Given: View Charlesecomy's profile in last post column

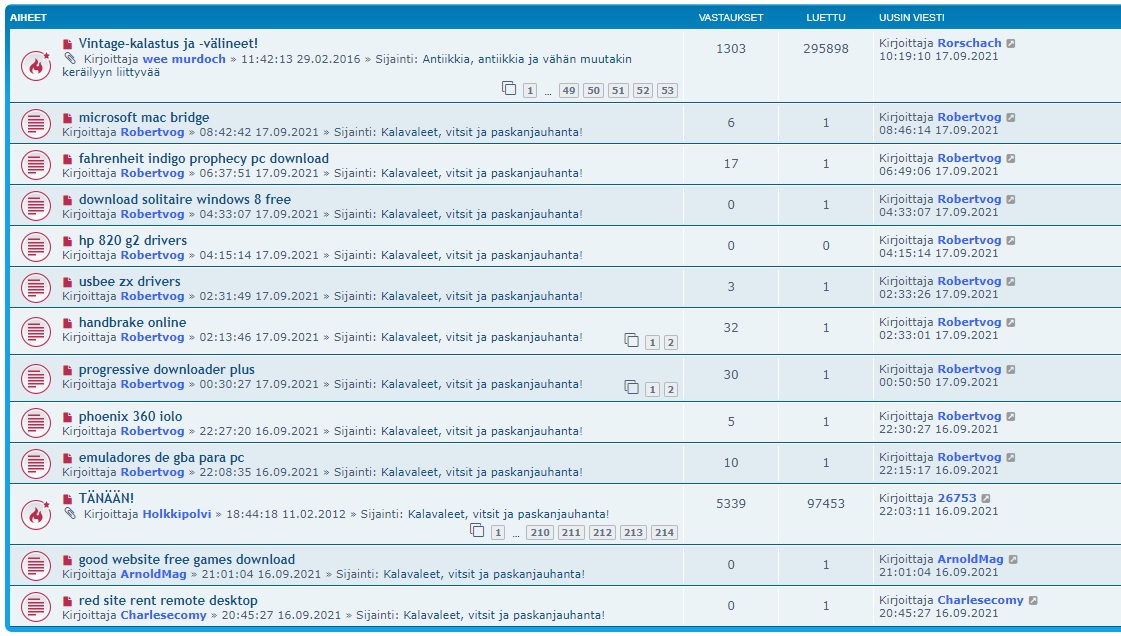Looking at the screenshot, I should [980, 601].
